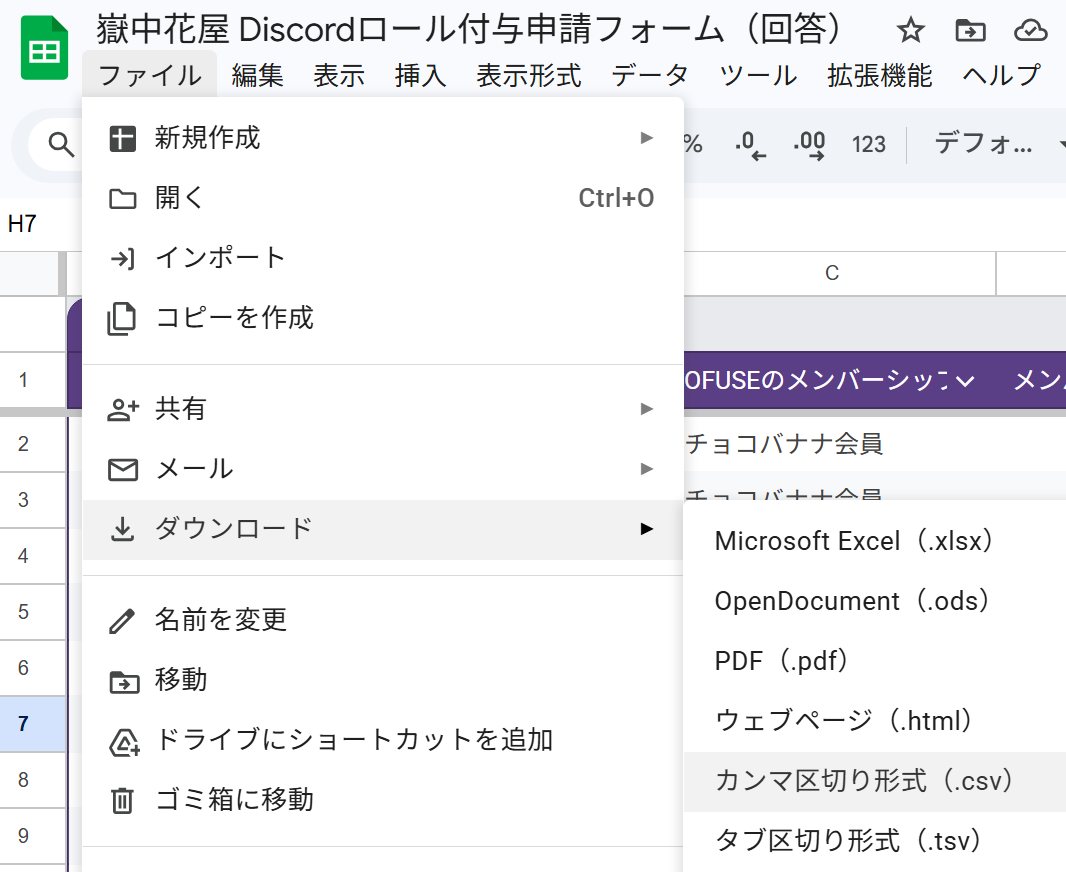Select row 7 header
Screen dimensions: 1066x872
(x=24, y=724)
